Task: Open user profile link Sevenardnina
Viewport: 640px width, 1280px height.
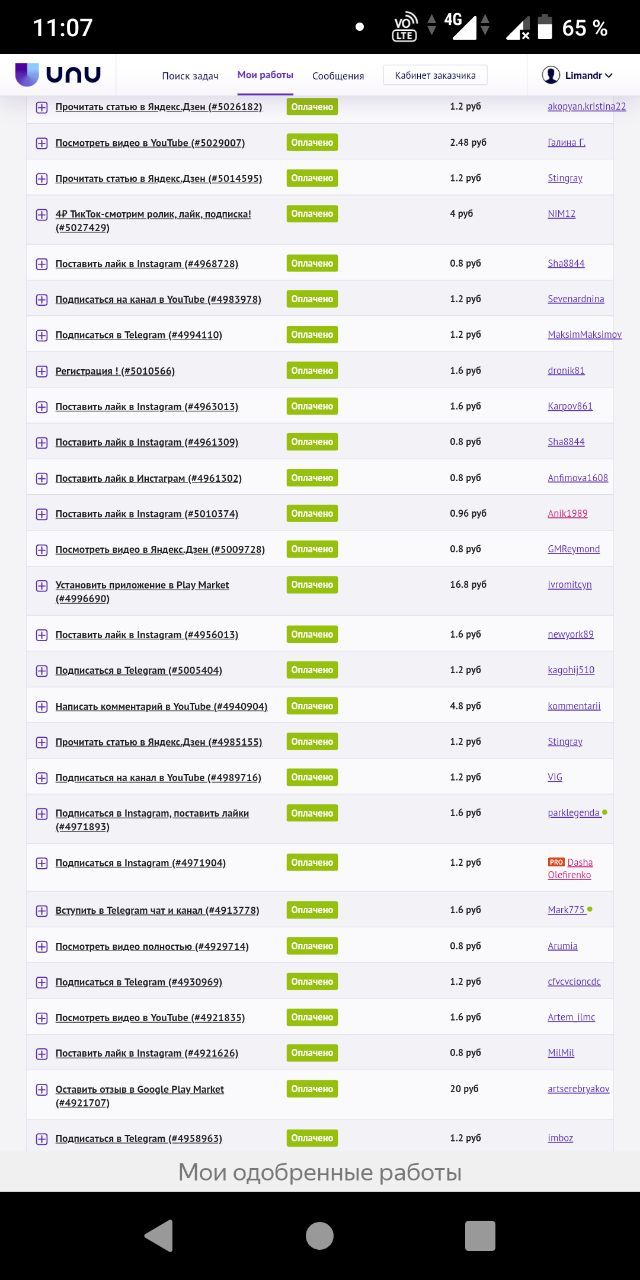Action: [x=576, y=299]
